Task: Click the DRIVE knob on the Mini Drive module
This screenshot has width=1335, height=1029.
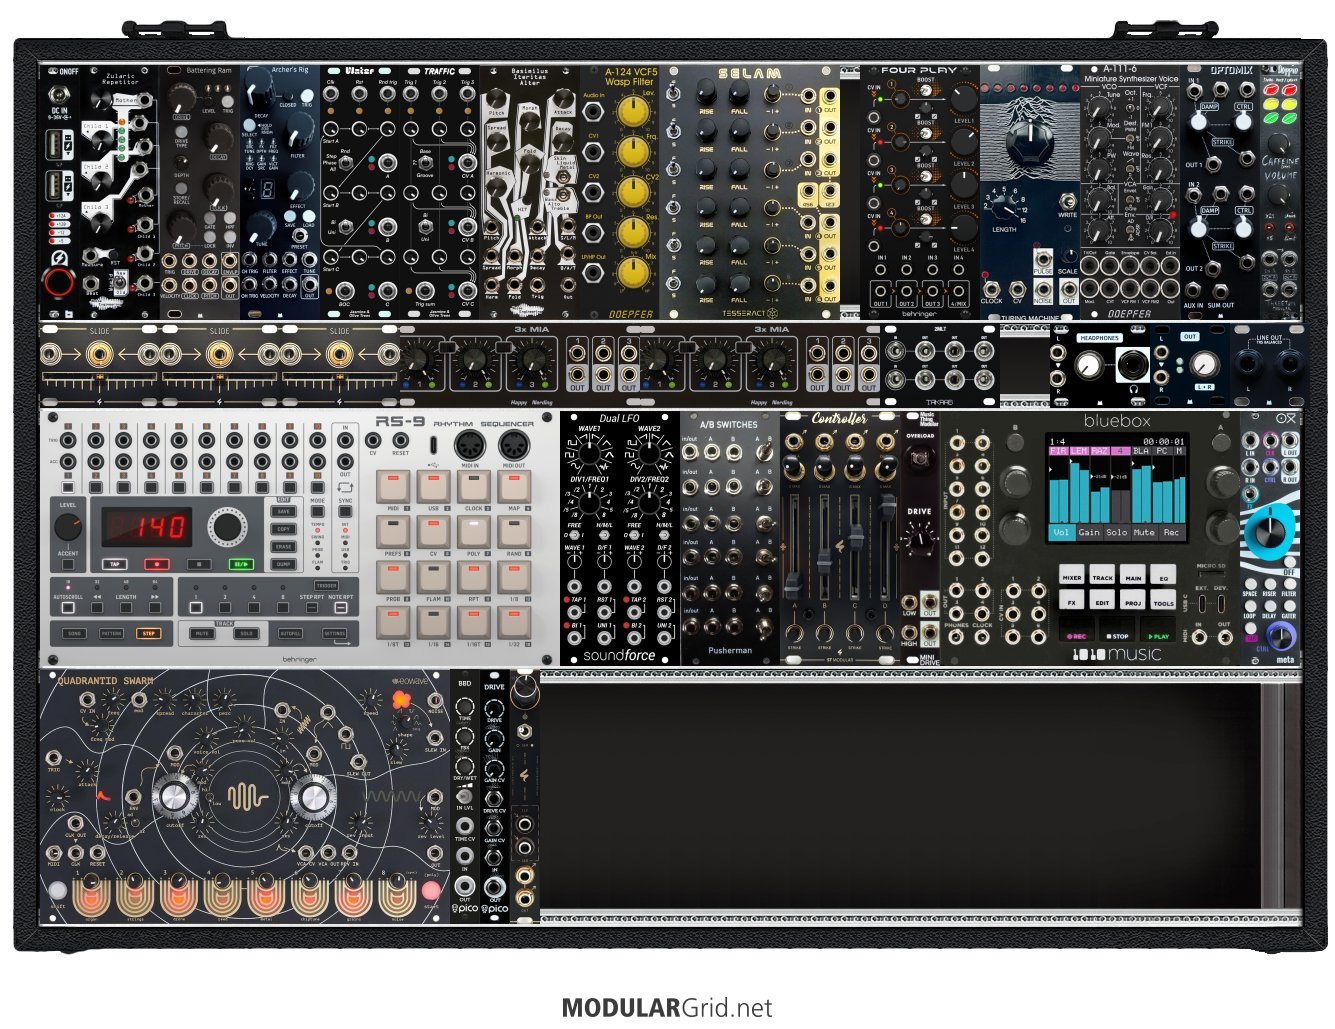Action: (x=919, y=539)
